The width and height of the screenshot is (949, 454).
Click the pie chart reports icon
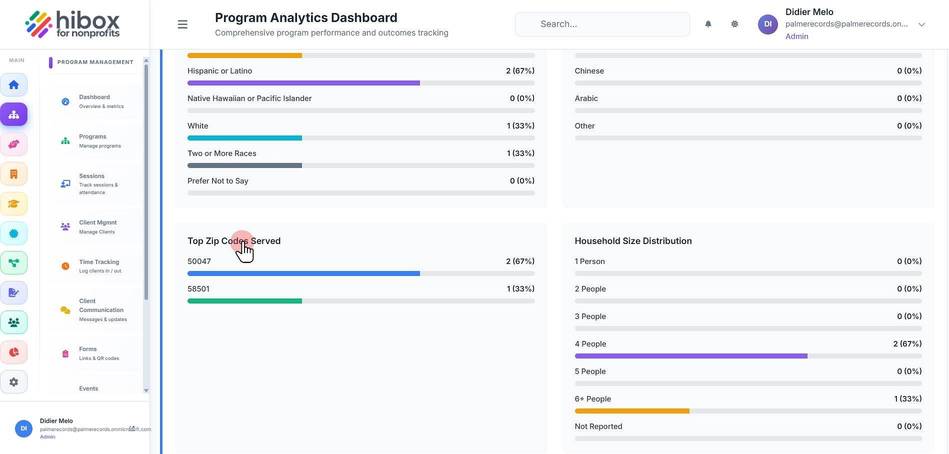[13, 352]
